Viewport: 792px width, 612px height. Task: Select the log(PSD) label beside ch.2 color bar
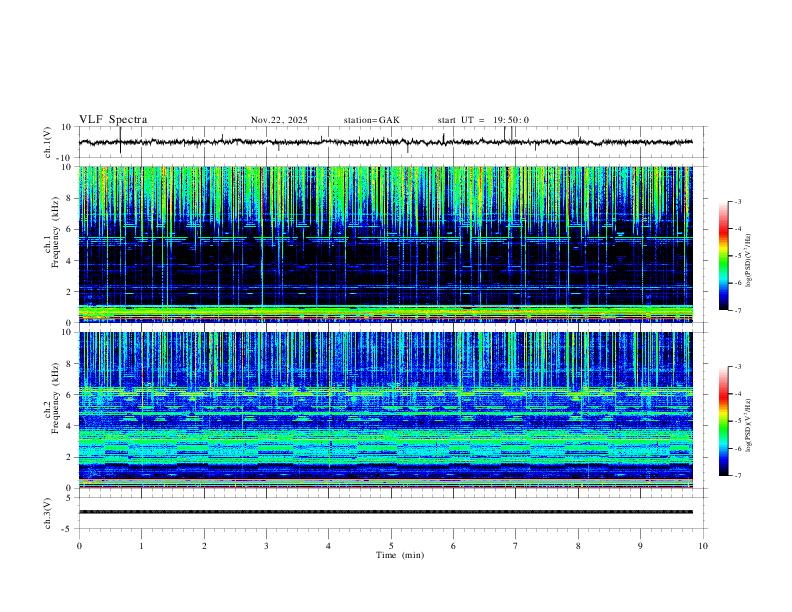pos(749,425)
